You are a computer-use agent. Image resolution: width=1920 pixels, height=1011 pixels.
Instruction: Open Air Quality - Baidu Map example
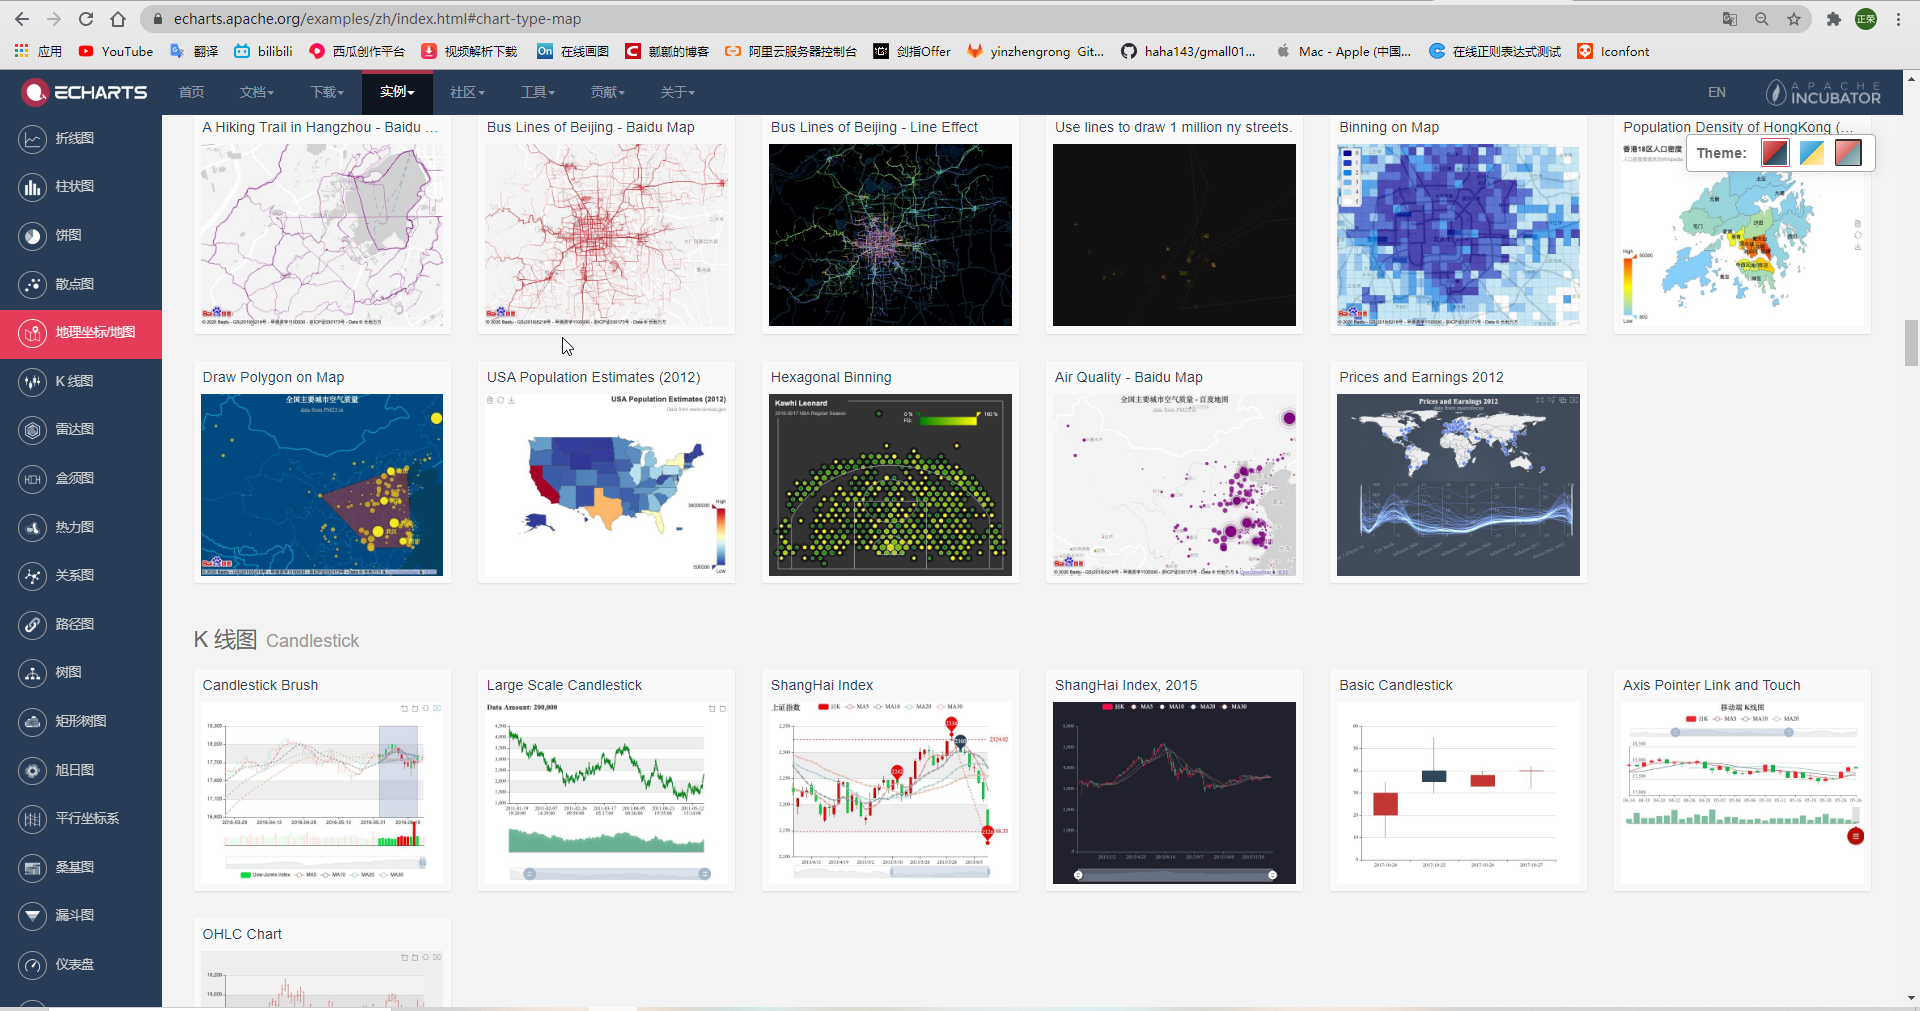pos(1174,474)
